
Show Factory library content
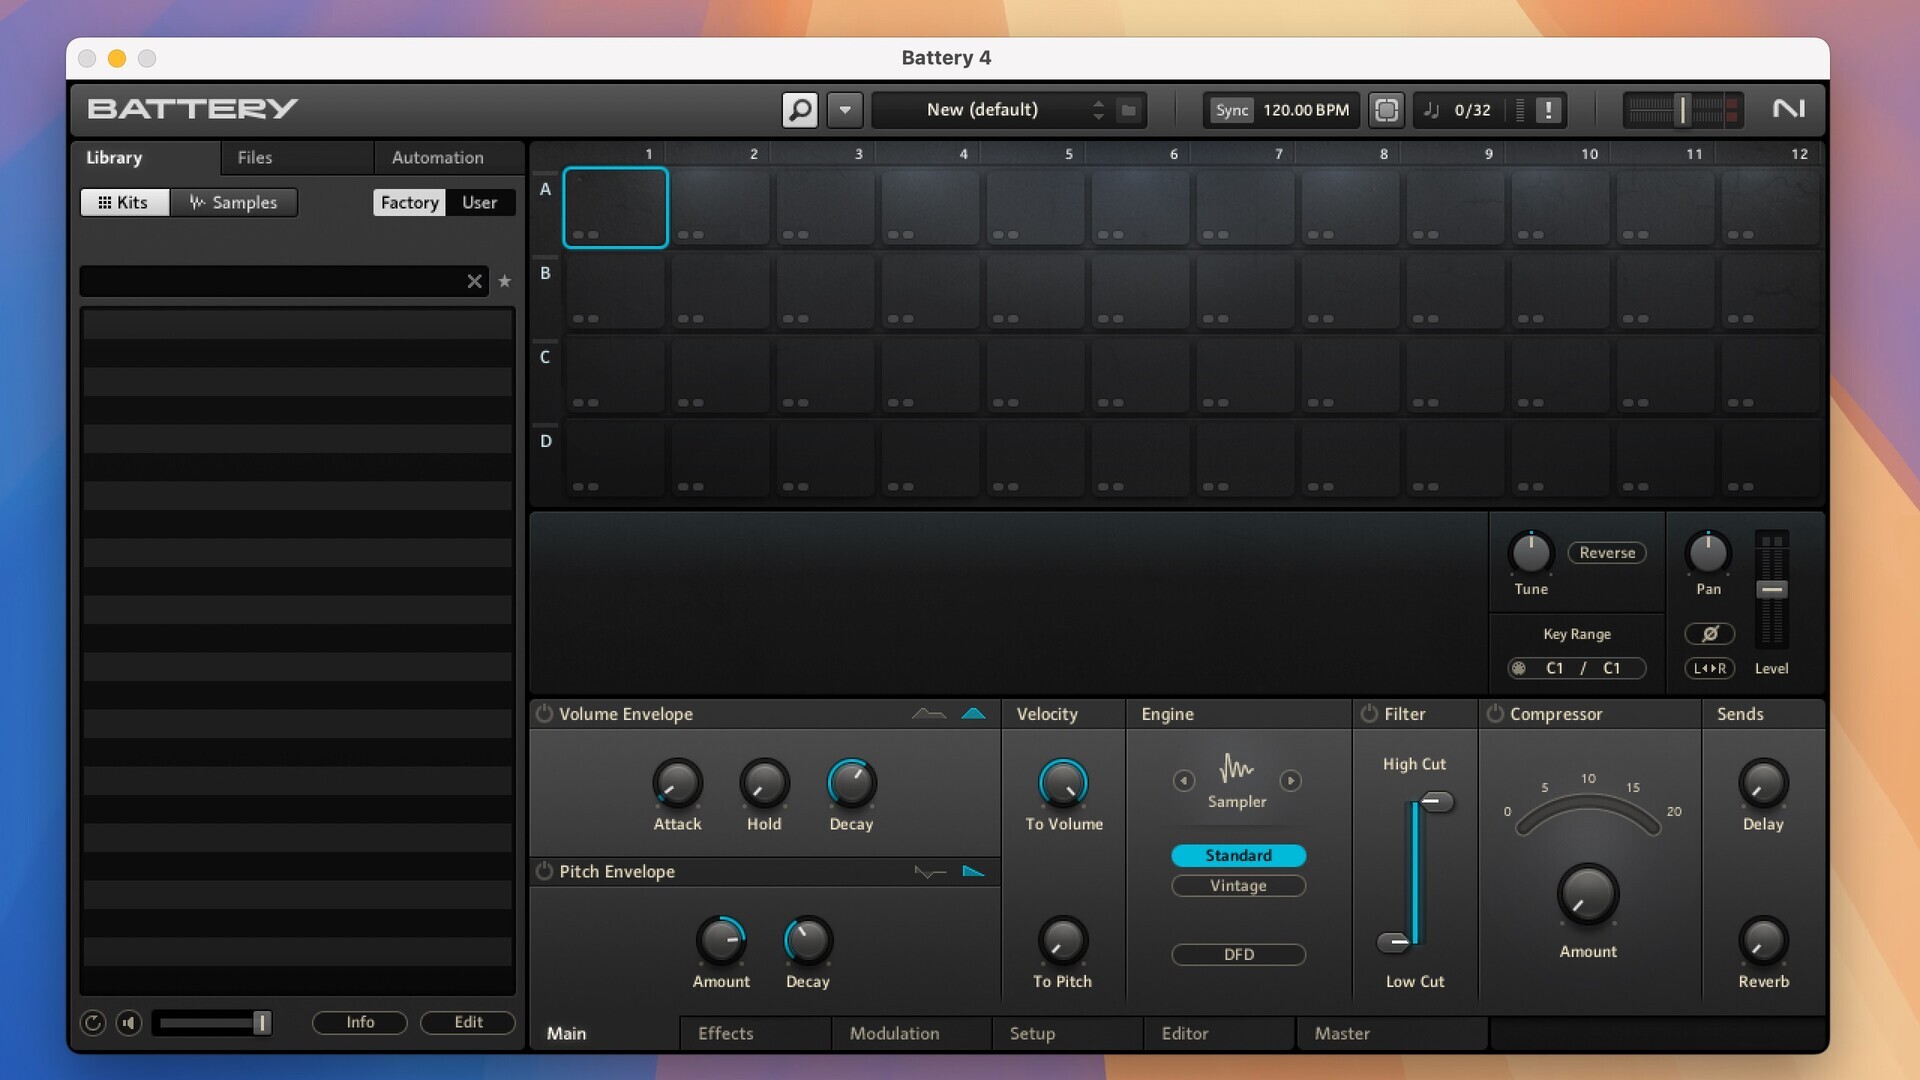[x=409, y=202]
